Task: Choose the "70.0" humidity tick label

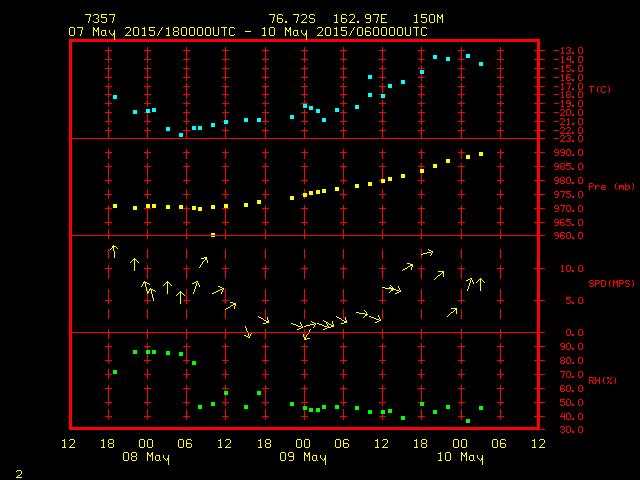Action: 571,375
